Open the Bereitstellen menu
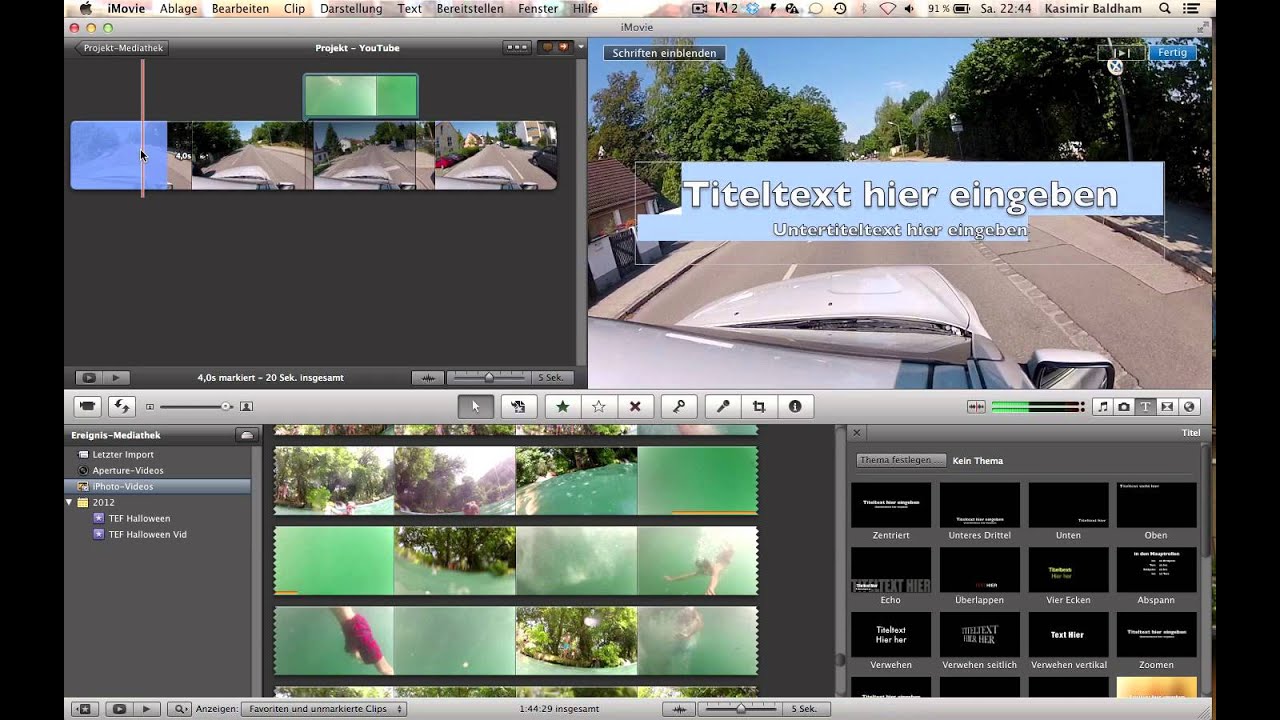The image size is (1280, 720). tap(470, 8)
